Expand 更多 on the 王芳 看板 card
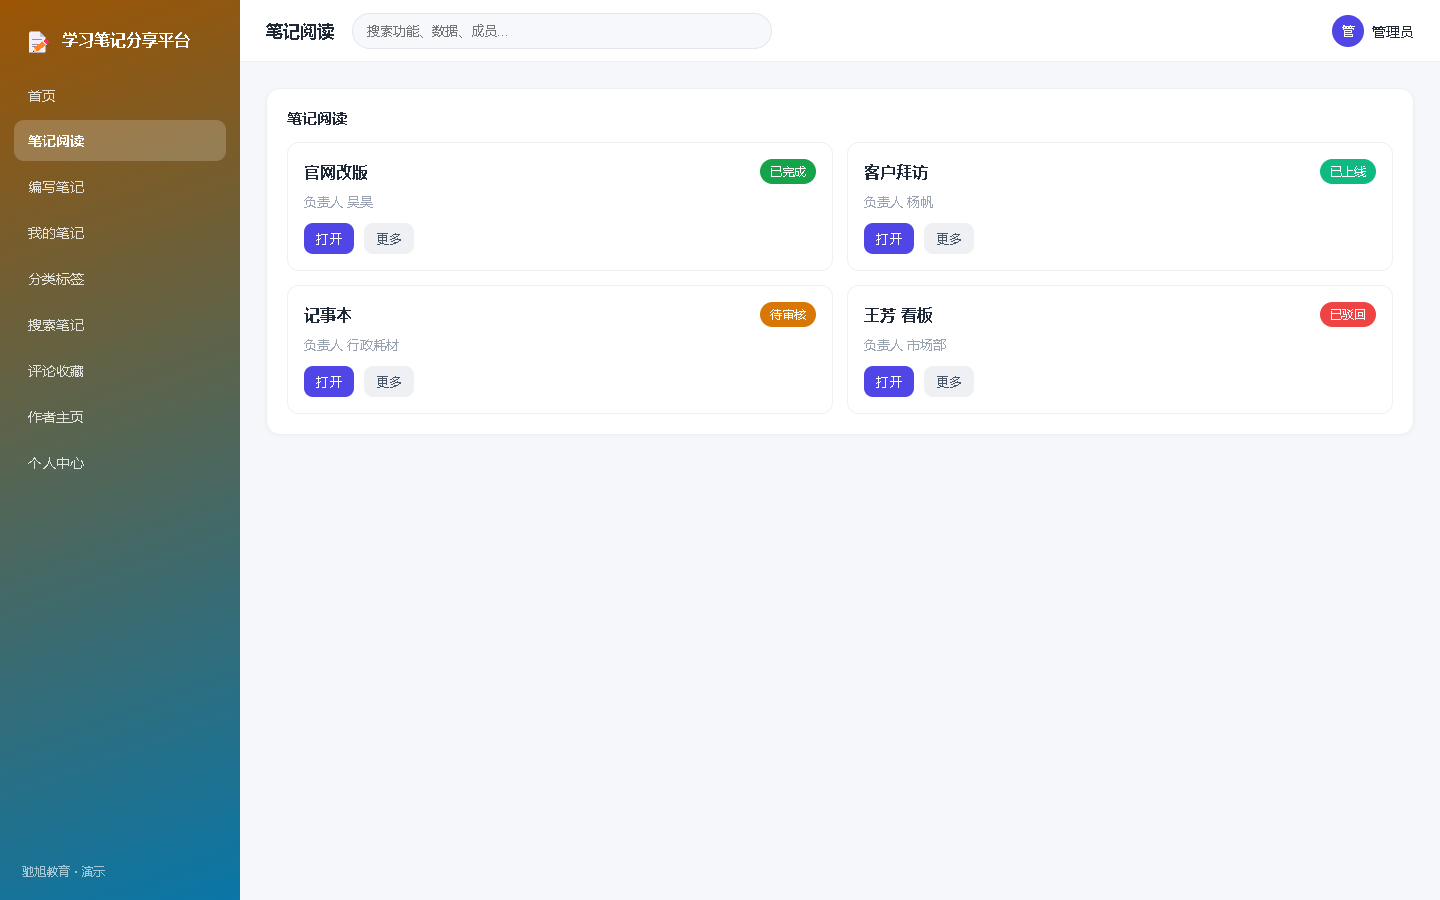 pyautogui.click(x=949, y=382)
